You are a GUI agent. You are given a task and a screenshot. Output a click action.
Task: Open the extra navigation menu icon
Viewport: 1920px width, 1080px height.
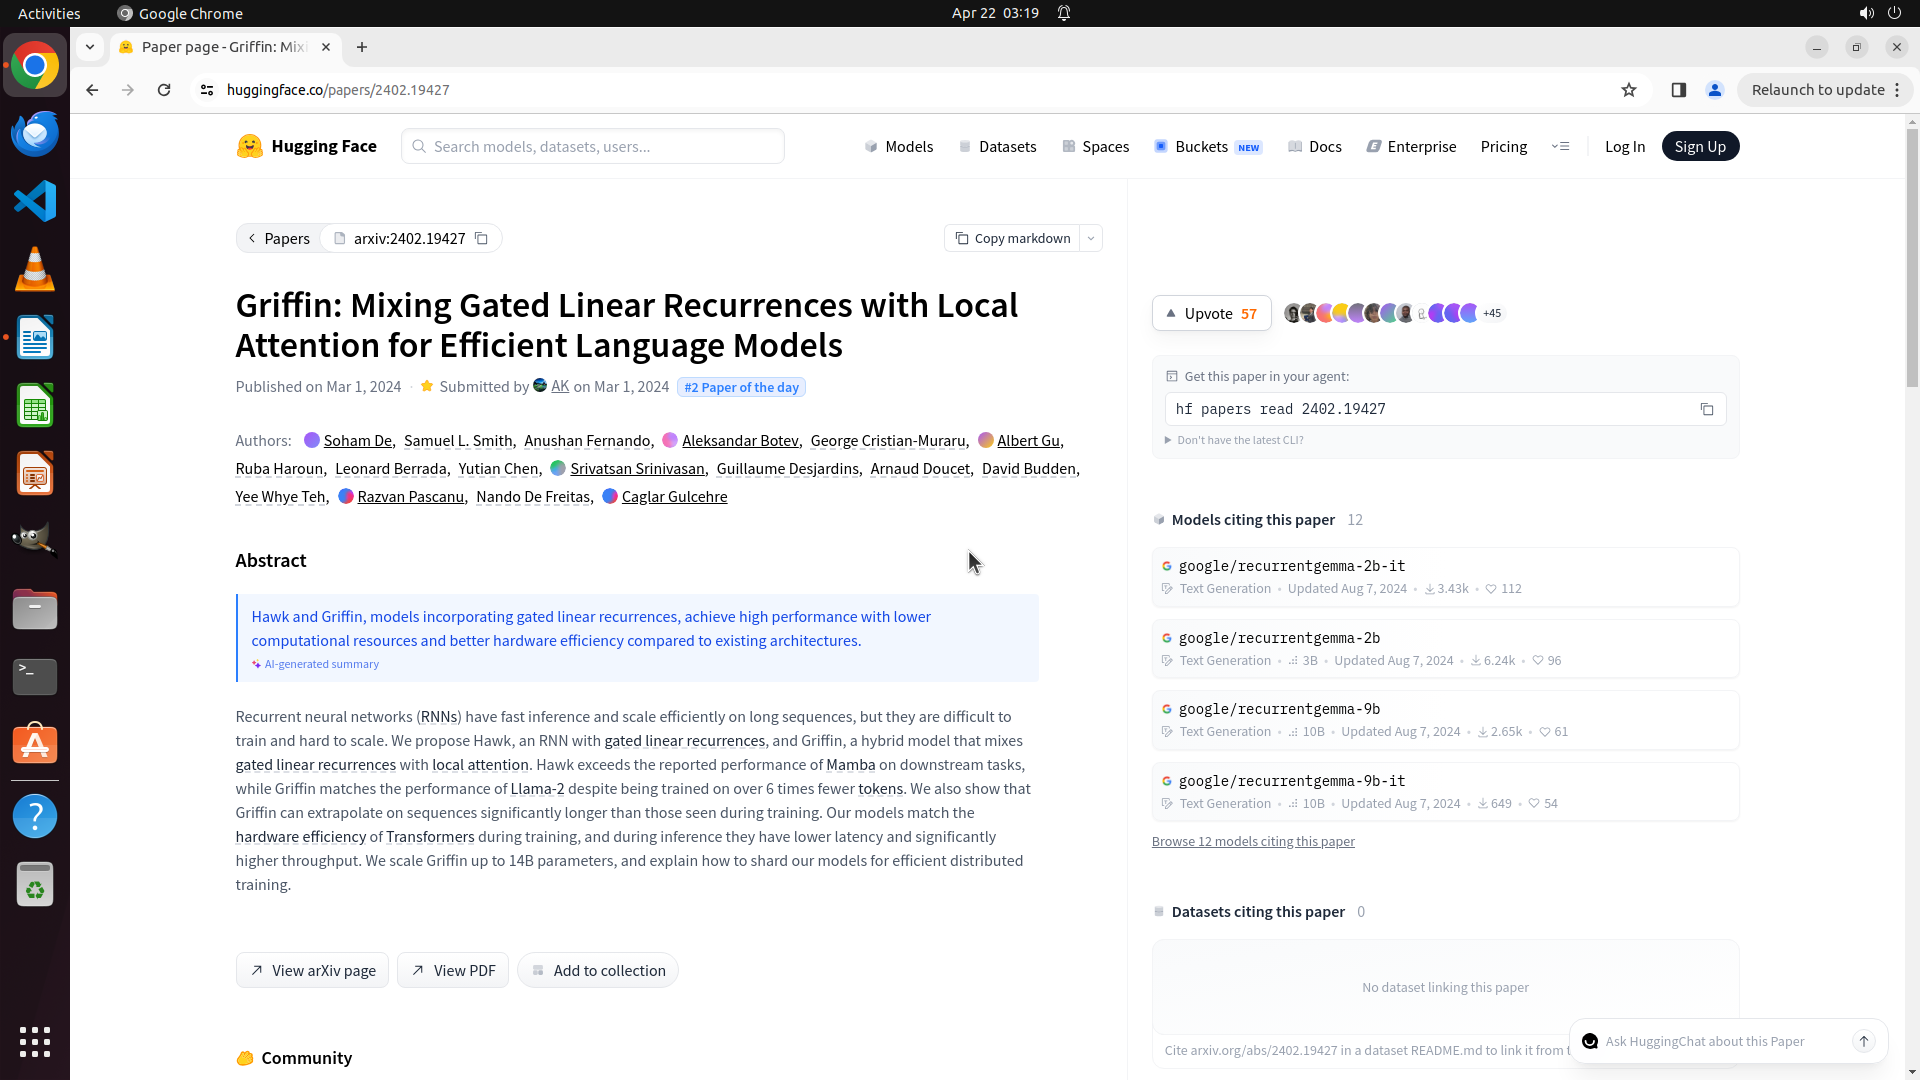[1560, 146]
